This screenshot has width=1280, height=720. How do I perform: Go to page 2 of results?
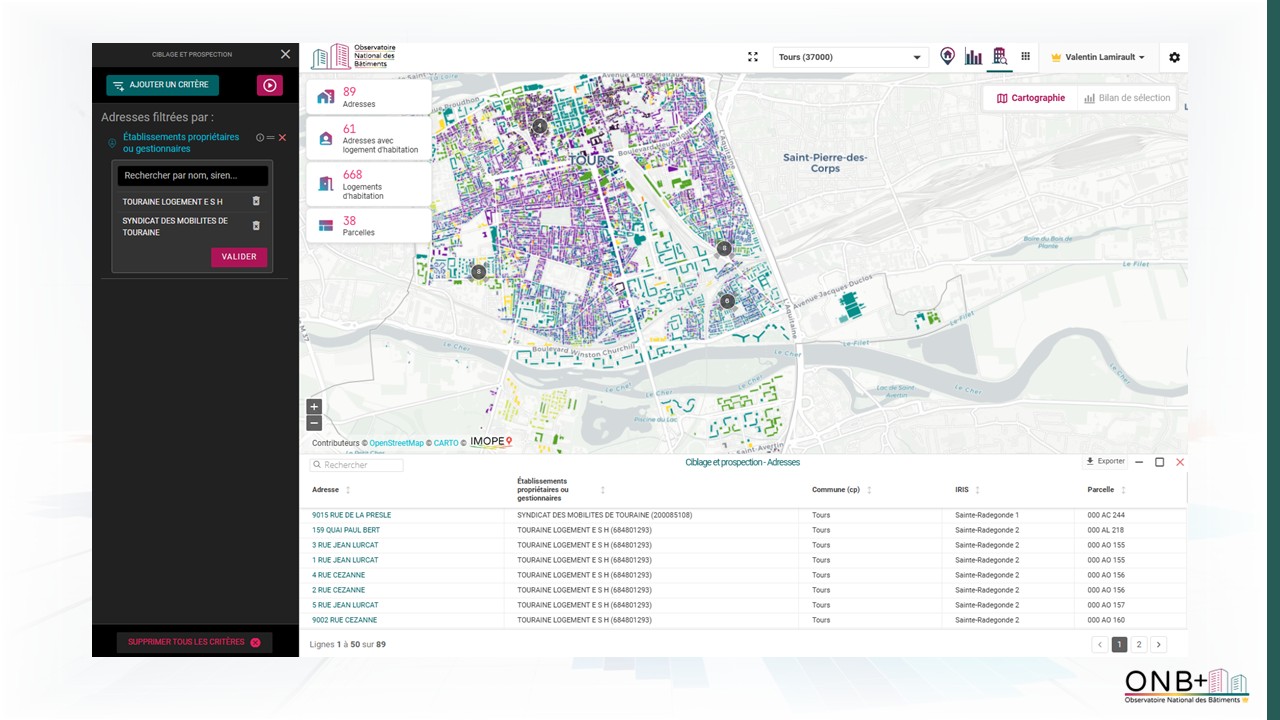pyautogui.click(x=1139, y=645)
